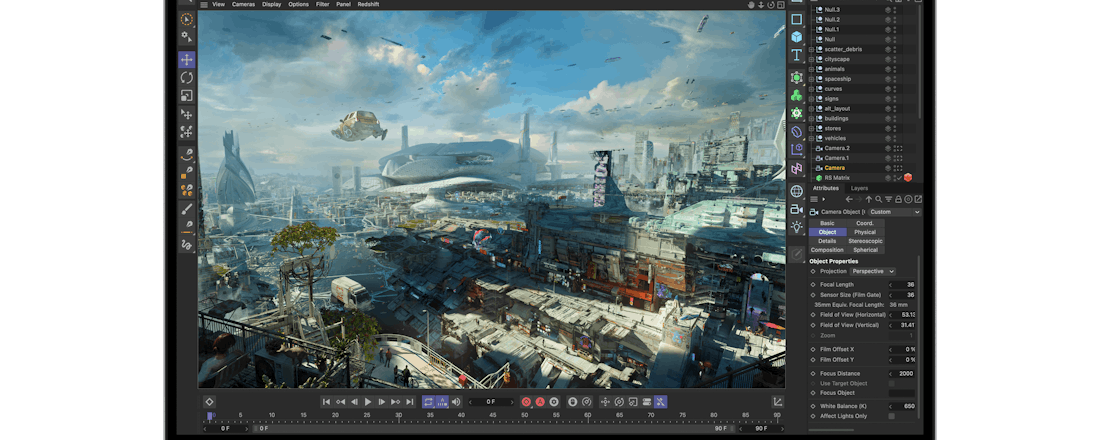
Task: Open the light object icon
Action: coord(796,227)
